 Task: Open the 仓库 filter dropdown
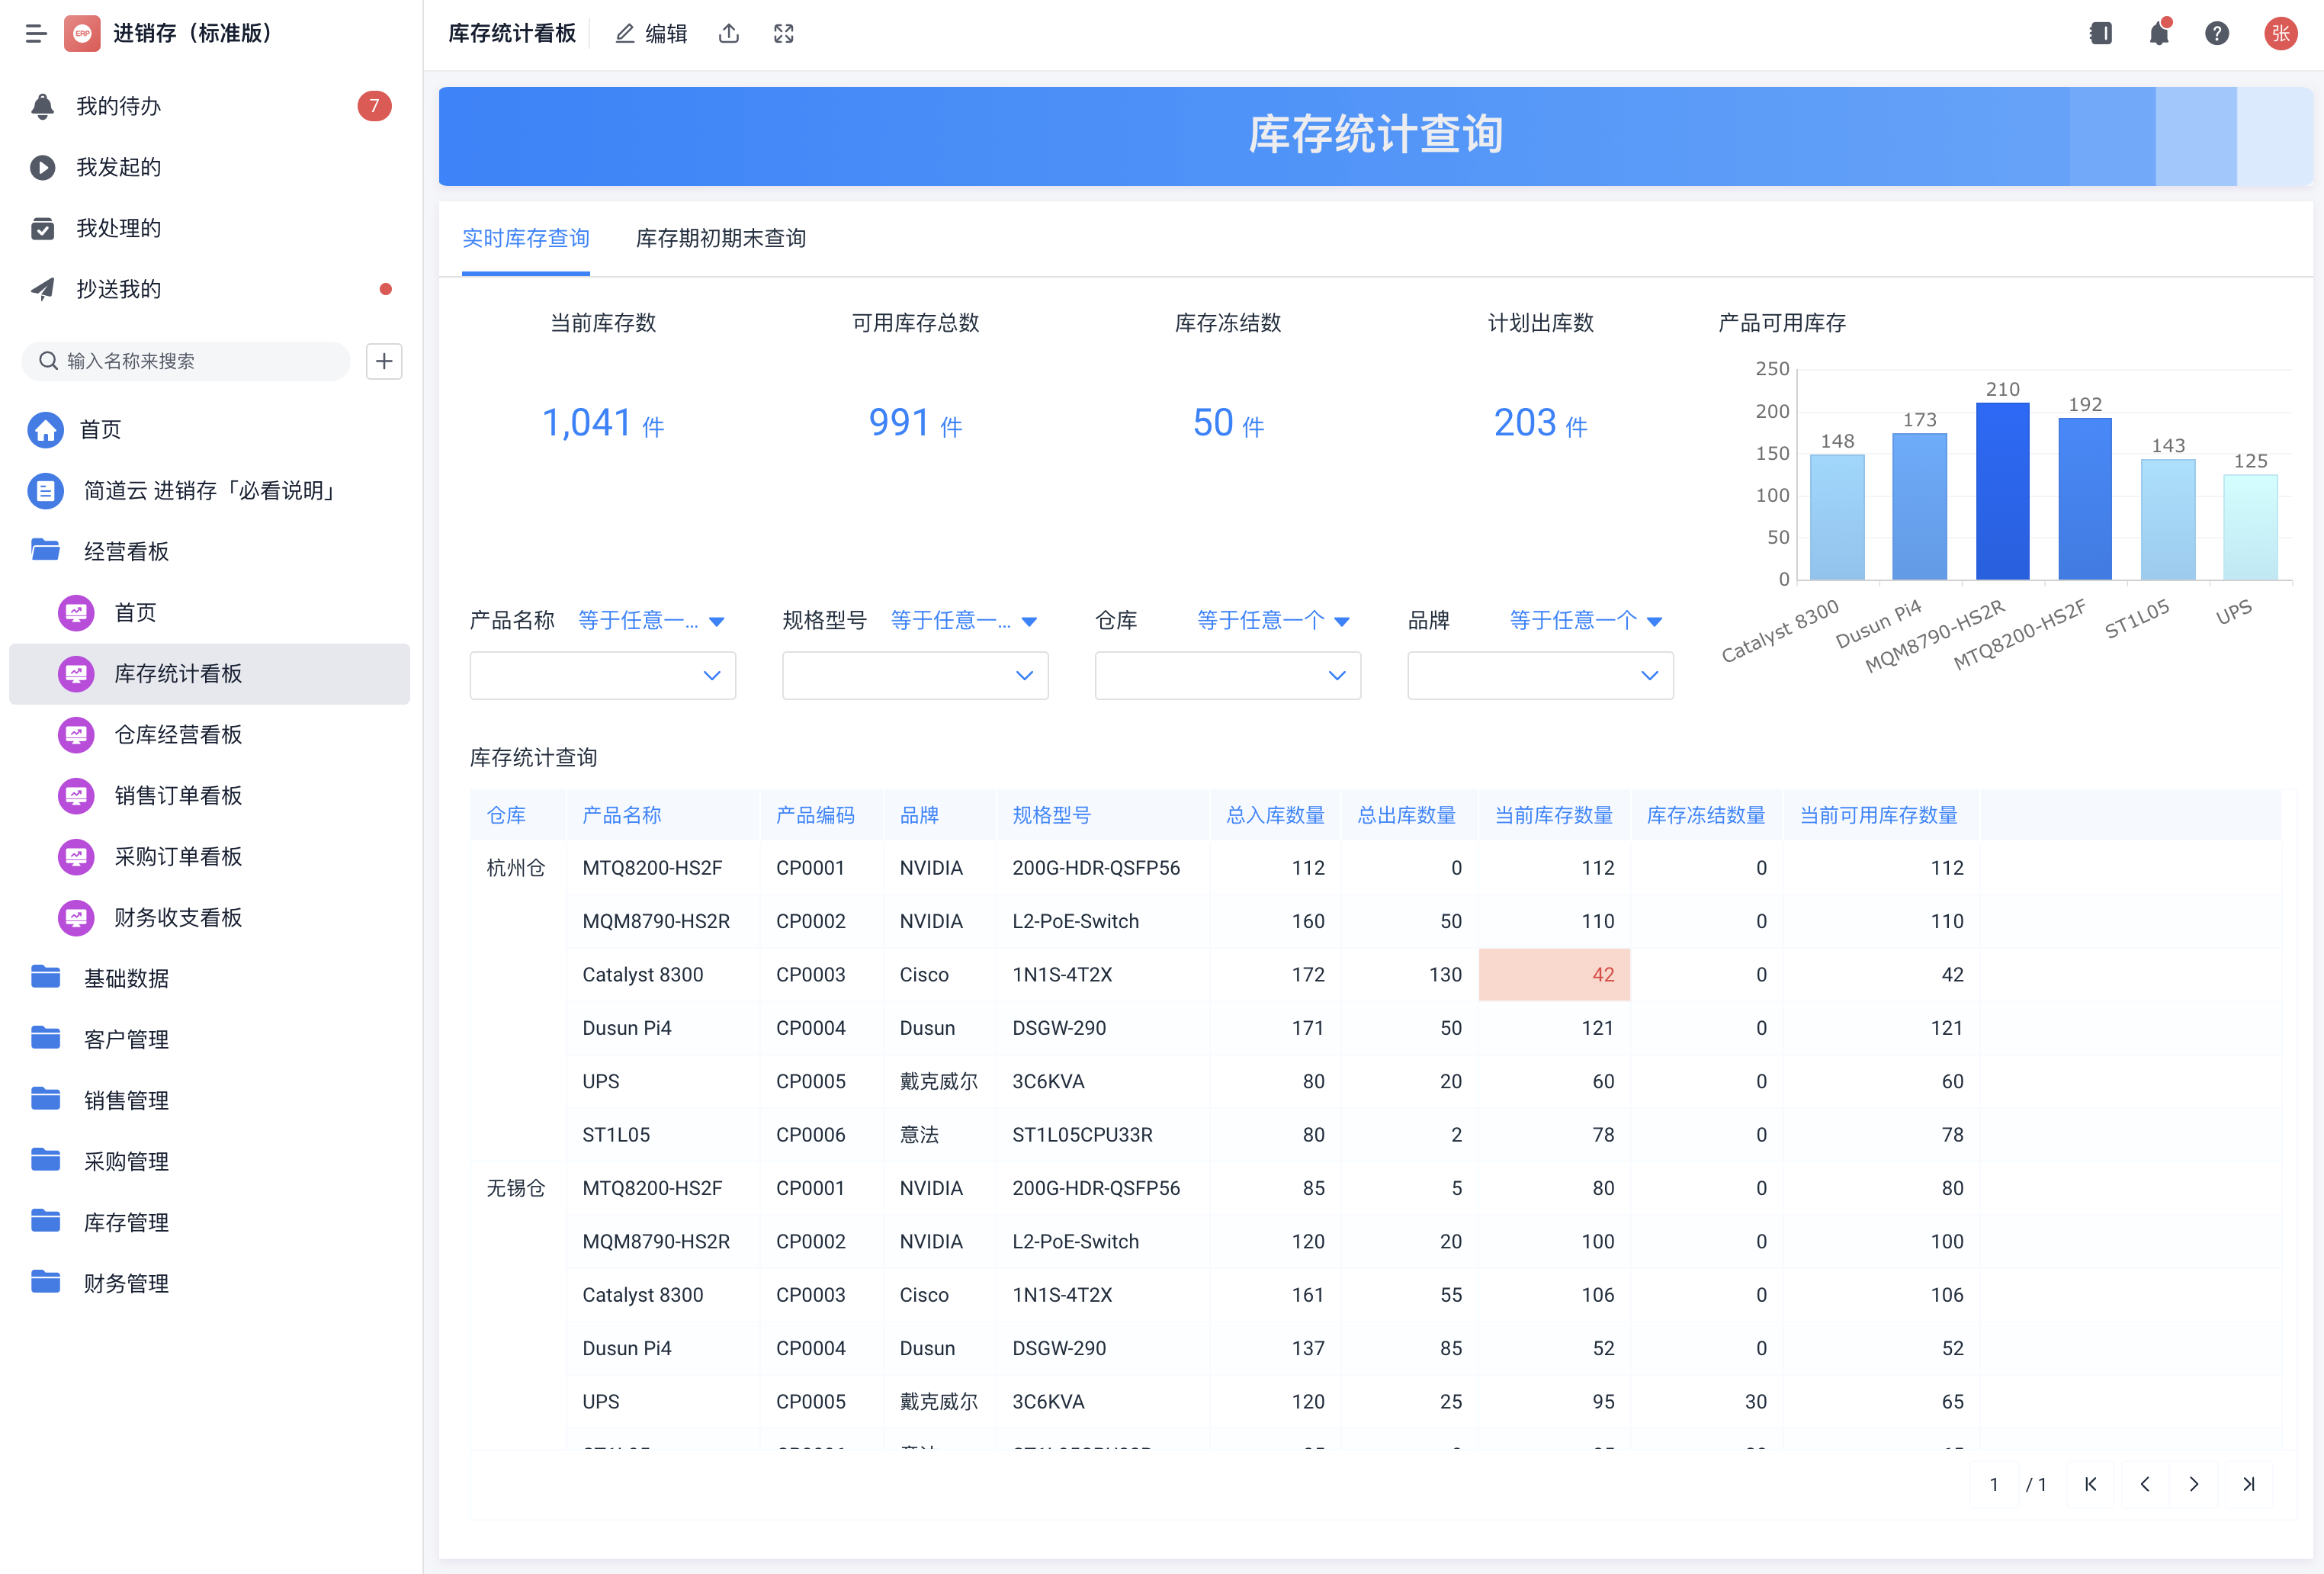point(1228,675)
